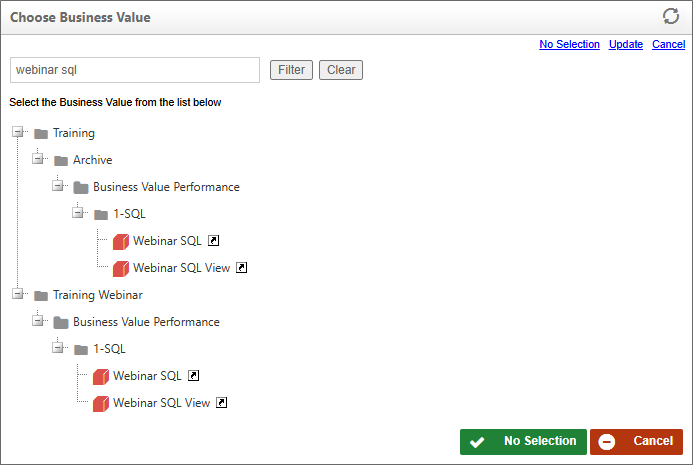Open the shortcut icon beside Webinar SQL under Archive
This screenshot has height=465, width=693.
click(213, 240)
